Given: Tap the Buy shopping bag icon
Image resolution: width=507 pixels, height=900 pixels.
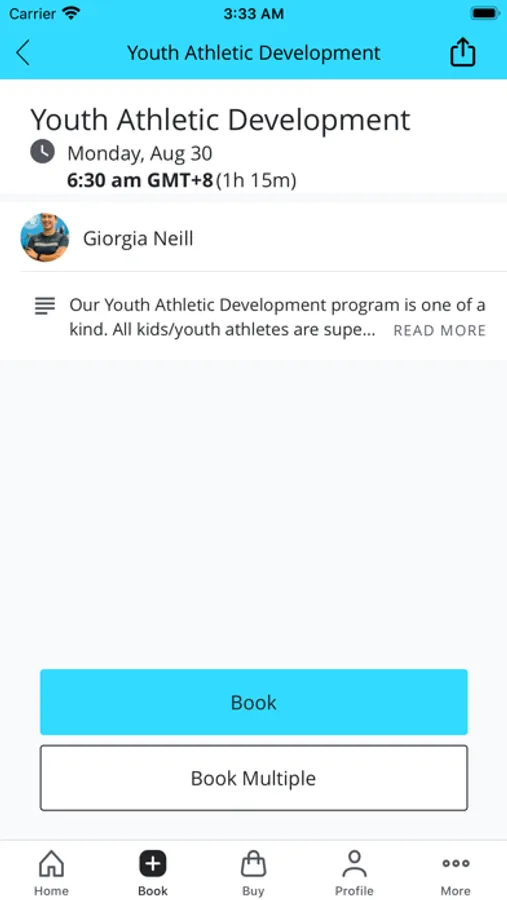Looking at the screenshot, I should pos(253,864).
